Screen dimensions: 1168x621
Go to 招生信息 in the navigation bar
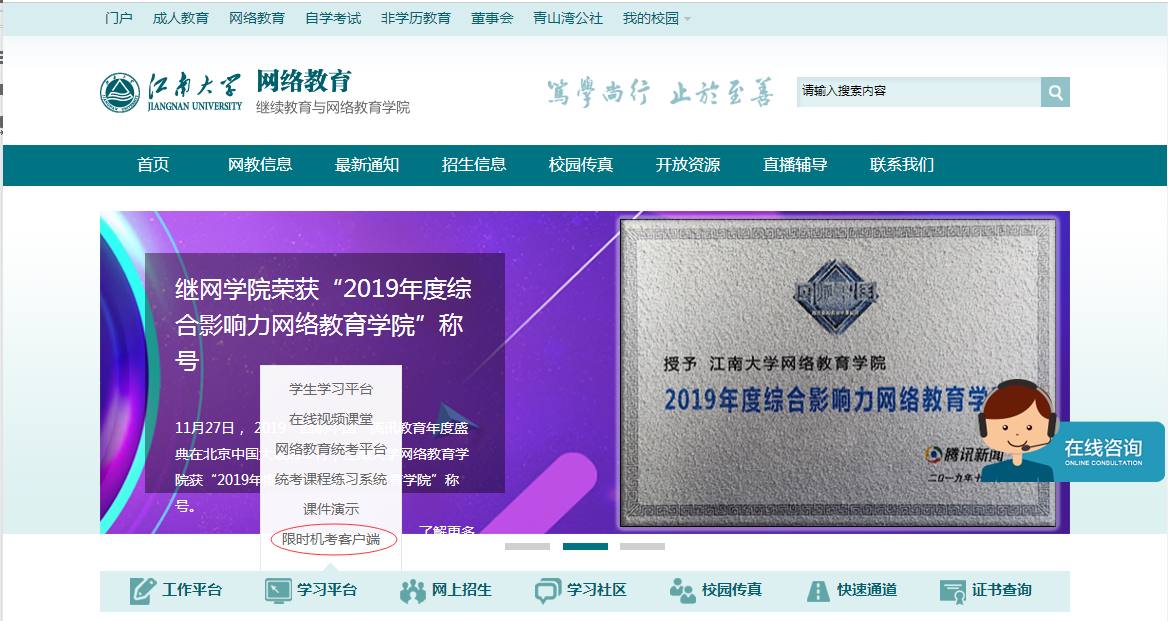474,165
